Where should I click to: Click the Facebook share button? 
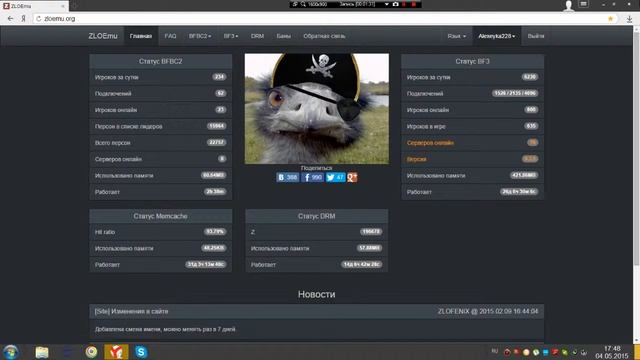tap(312, 177)
